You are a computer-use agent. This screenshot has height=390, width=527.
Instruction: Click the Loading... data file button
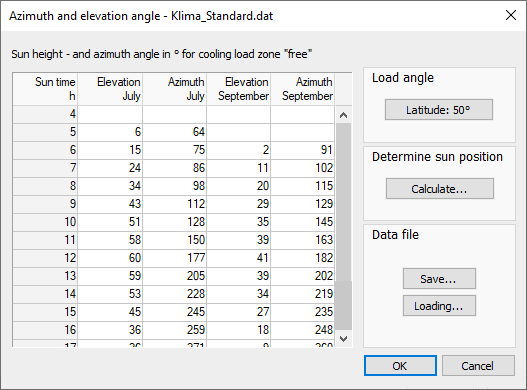[x=439, y=306]
